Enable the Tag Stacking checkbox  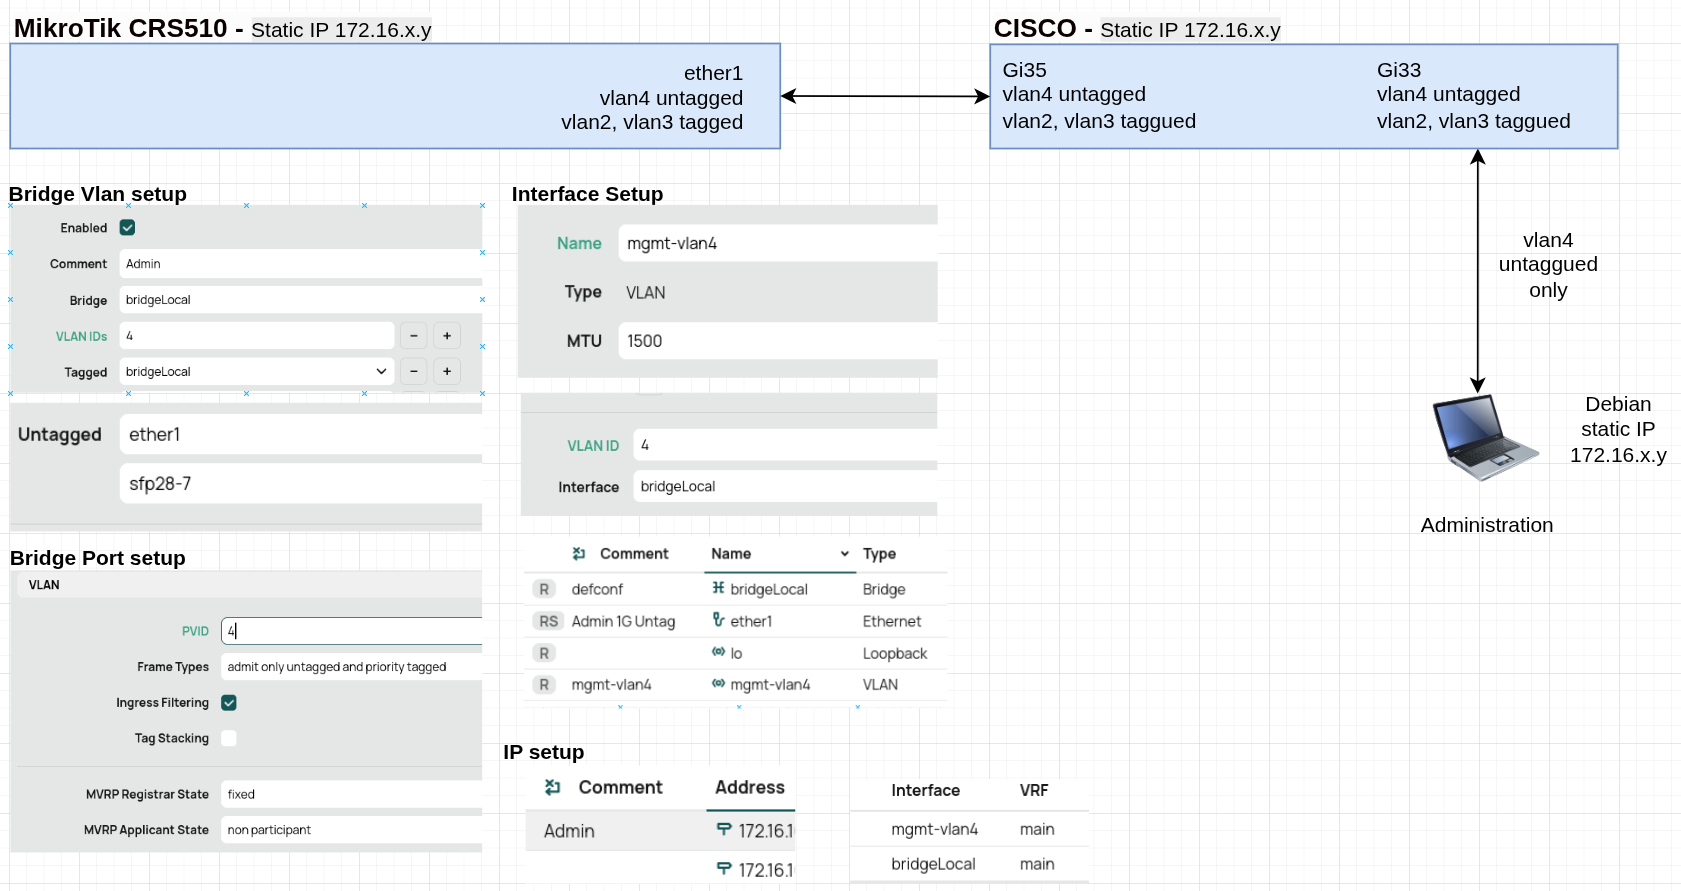pyautogui.click(x=229, y=739)
